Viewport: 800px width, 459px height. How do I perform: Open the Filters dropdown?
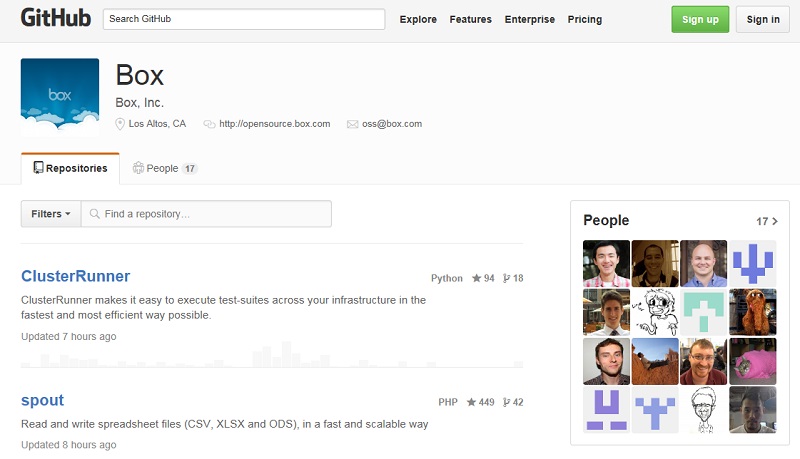point(51,214)
